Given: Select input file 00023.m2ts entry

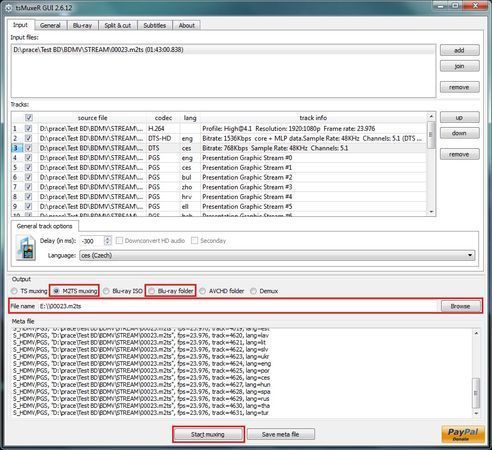Looking at the screenshot, I should pos(223,50).
